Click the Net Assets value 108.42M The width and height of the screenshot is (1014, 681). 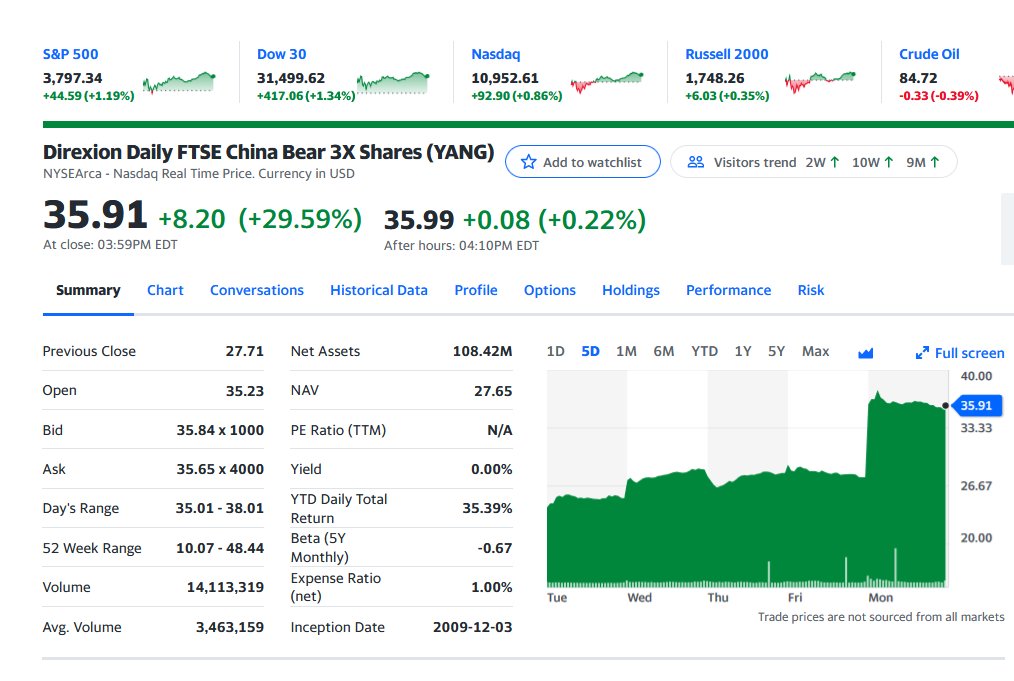[482, 351]
